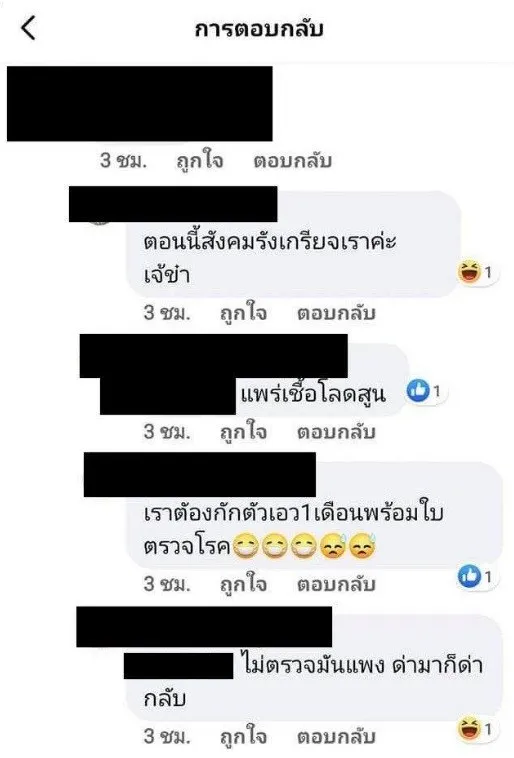
Task: Like the 'ไม่ตรวจมันแพง' comment
Action: [243, 737]
